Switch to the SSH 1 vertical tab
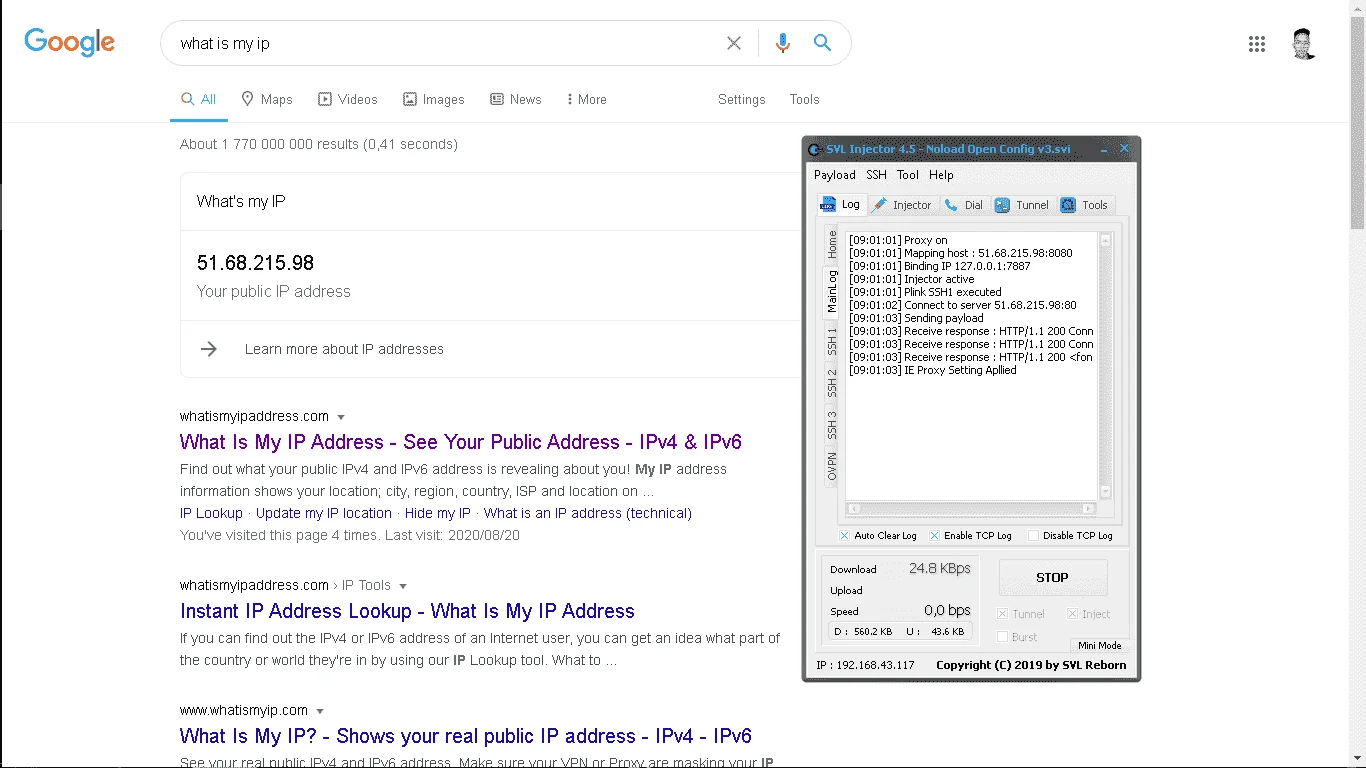Viewport: 1366px width, 768px height. (x=832, y=341)
